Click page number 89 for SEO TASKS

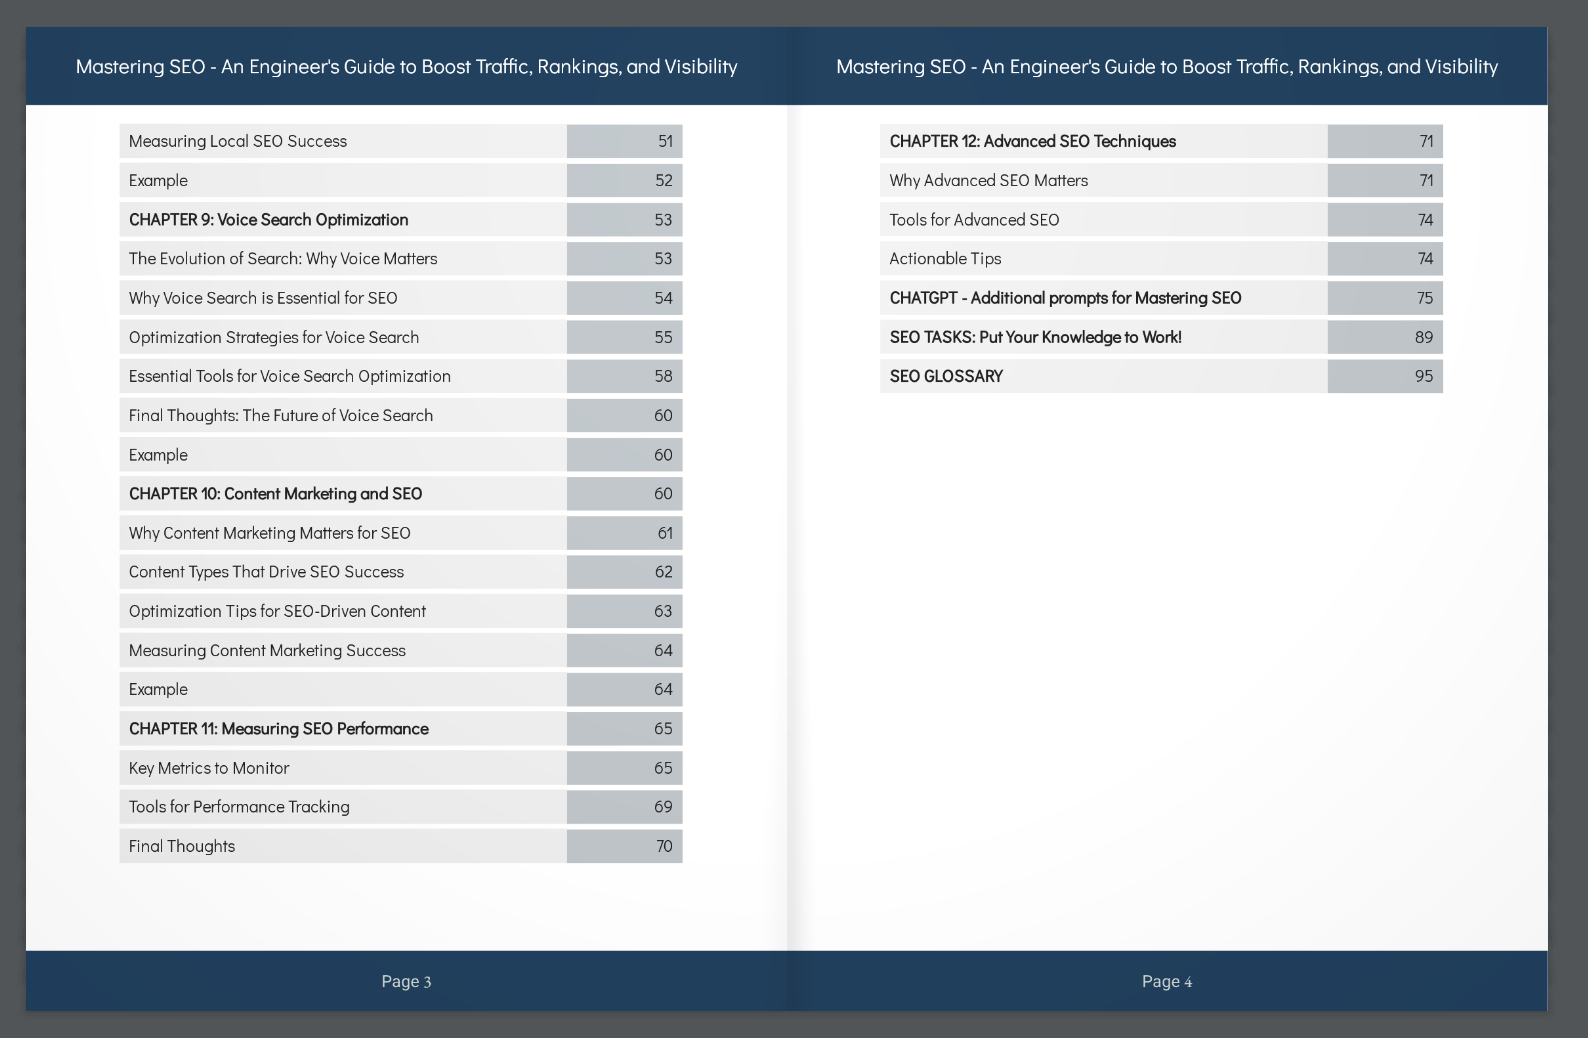(x=1424, y=337)
